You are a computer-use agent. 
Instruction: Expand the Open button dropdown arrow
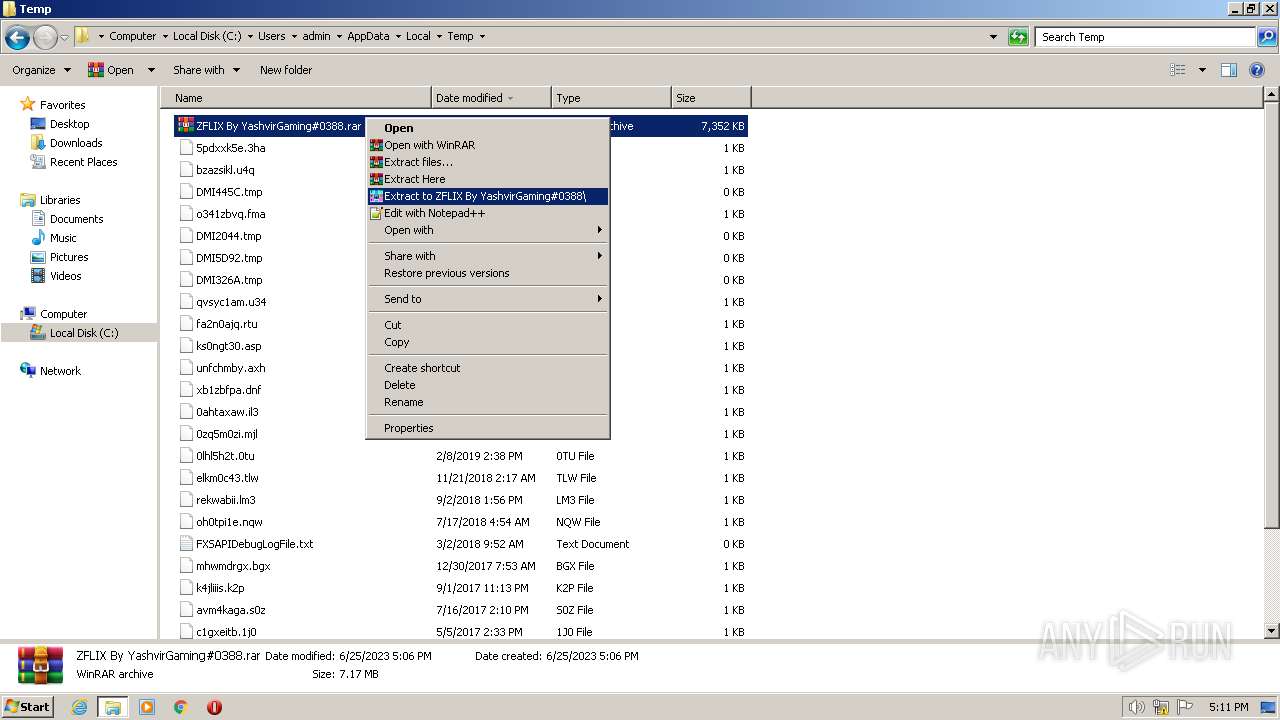pyautogui.click(x=151, y=70)
